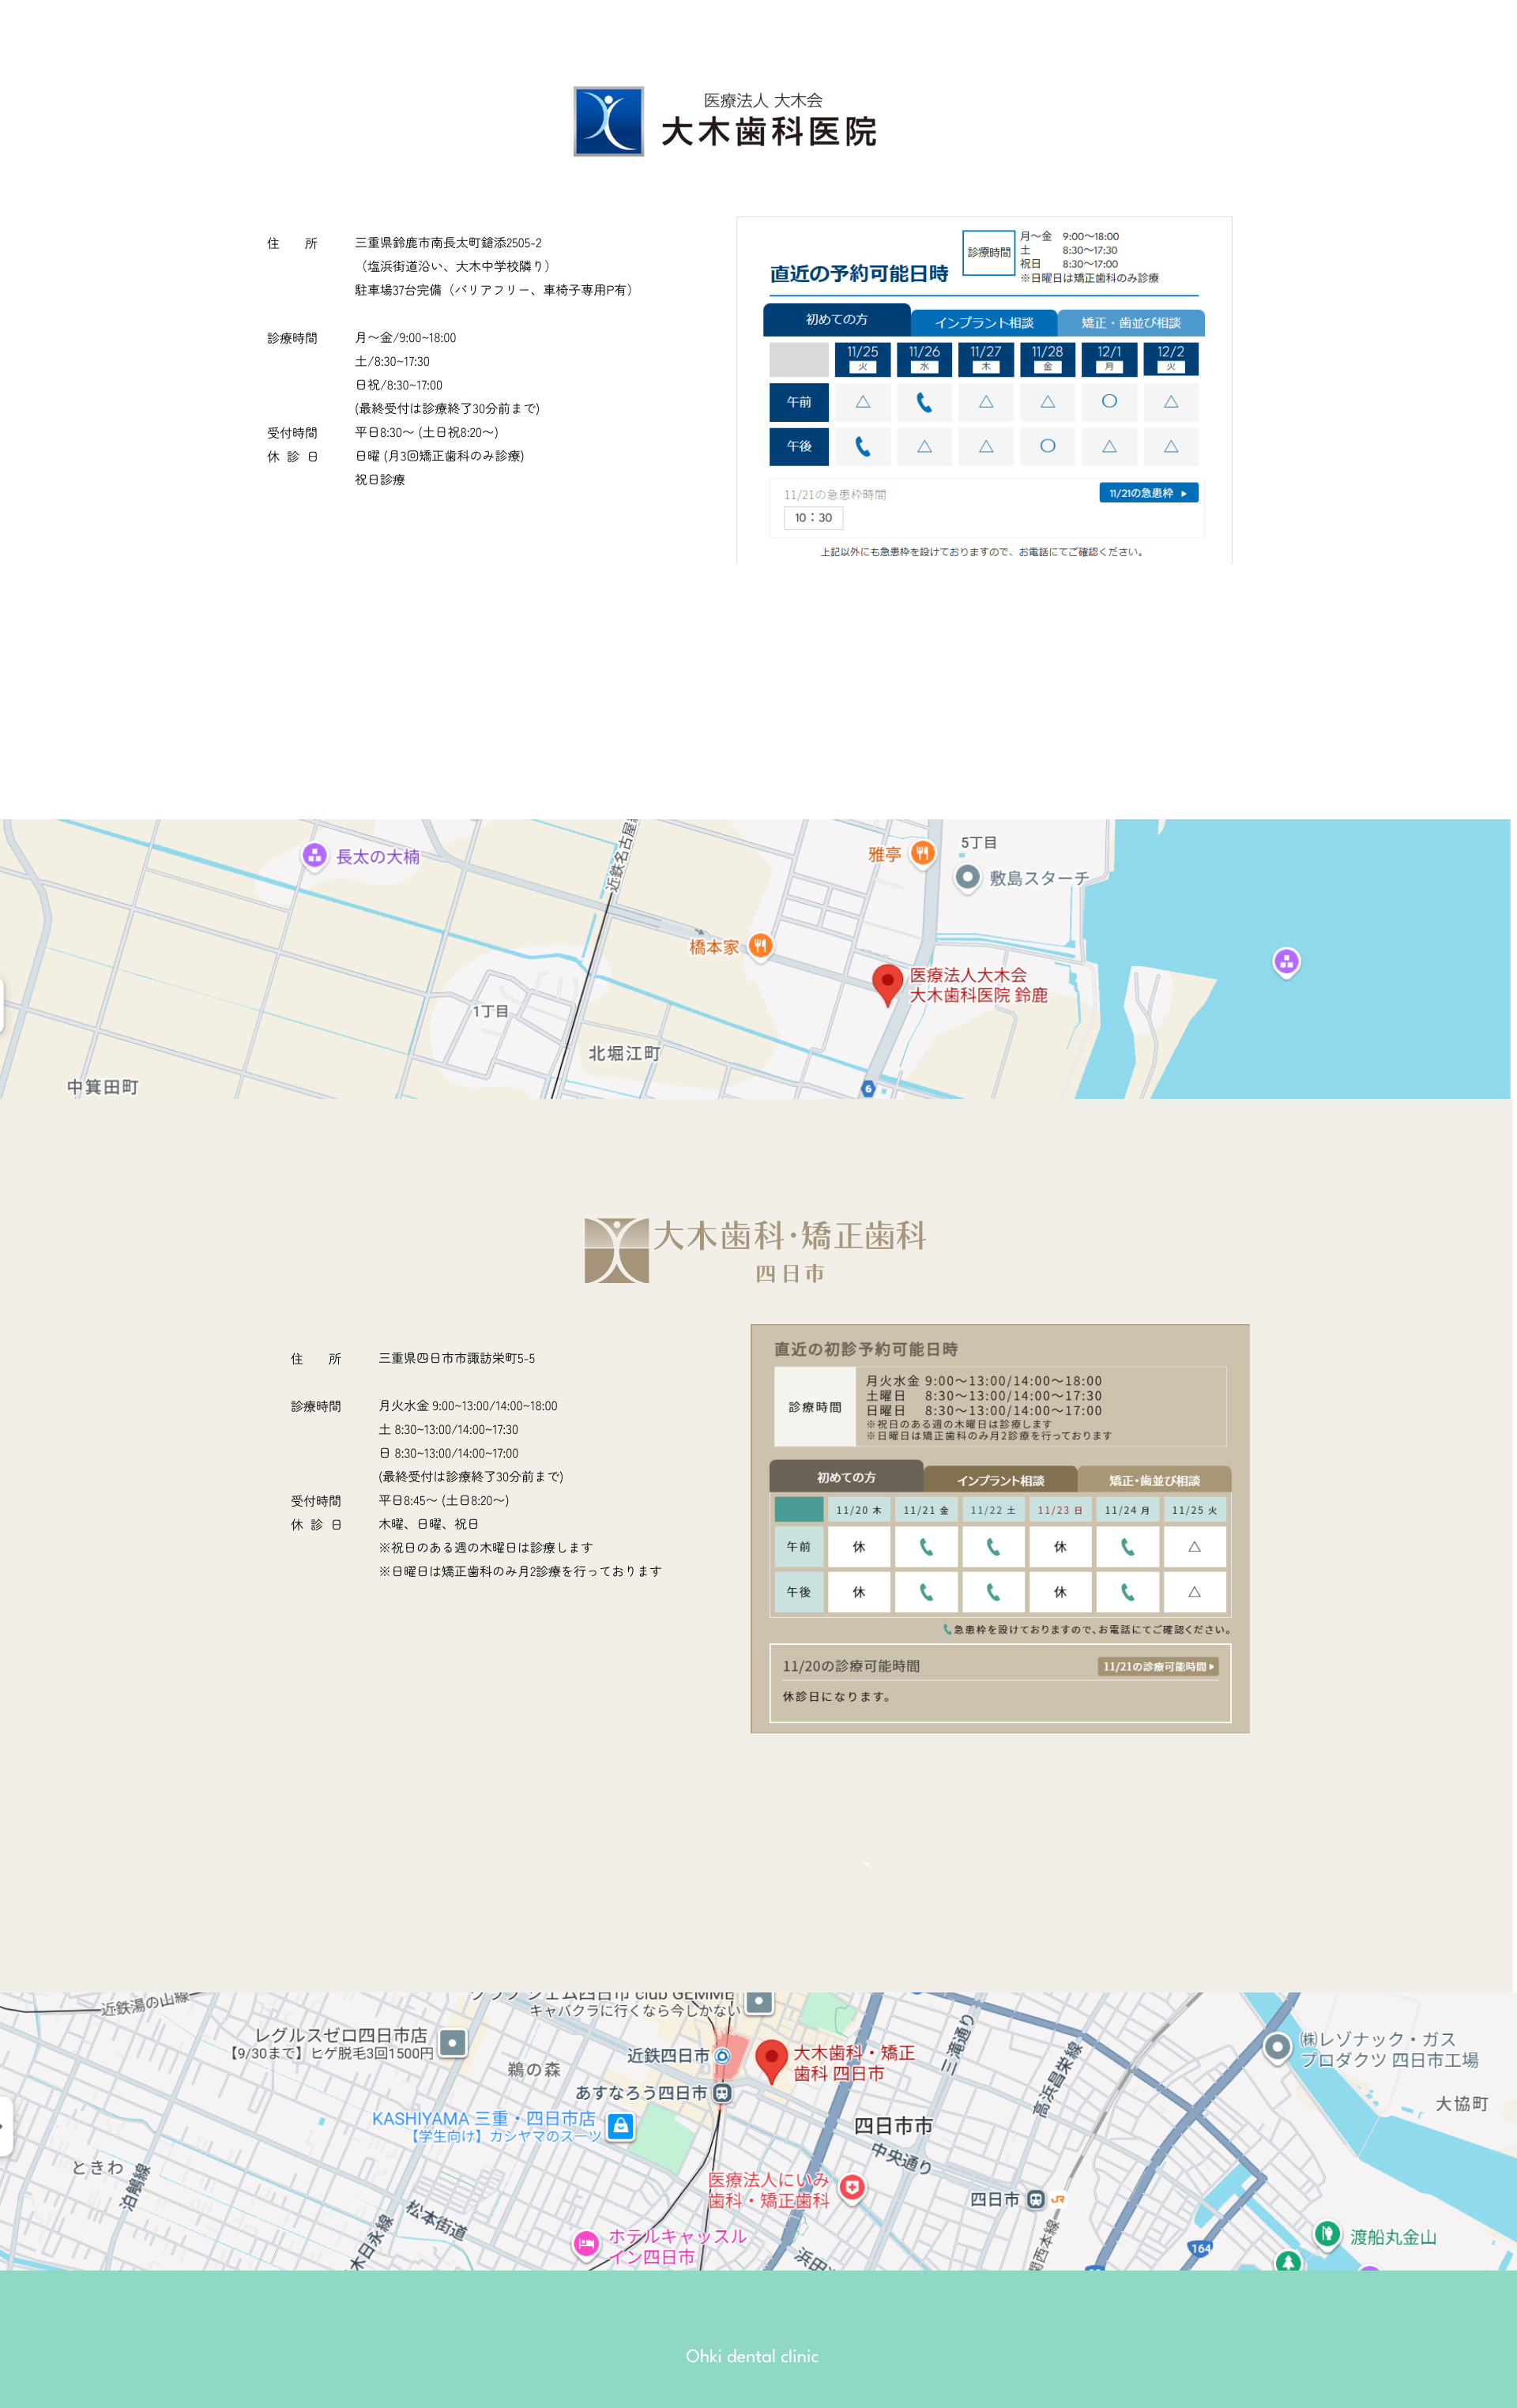Click the 11/21 金 morning phone icon
The image size is (1517, 2408).
coord(926,1547)
